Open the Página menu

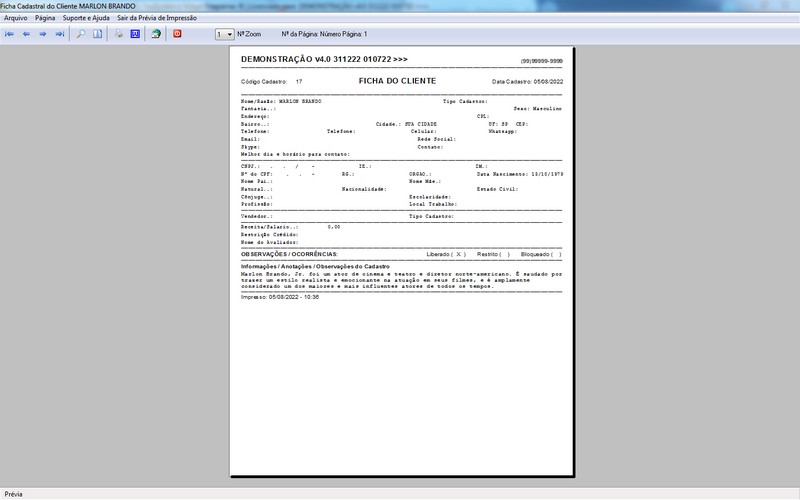pos(45,18)
